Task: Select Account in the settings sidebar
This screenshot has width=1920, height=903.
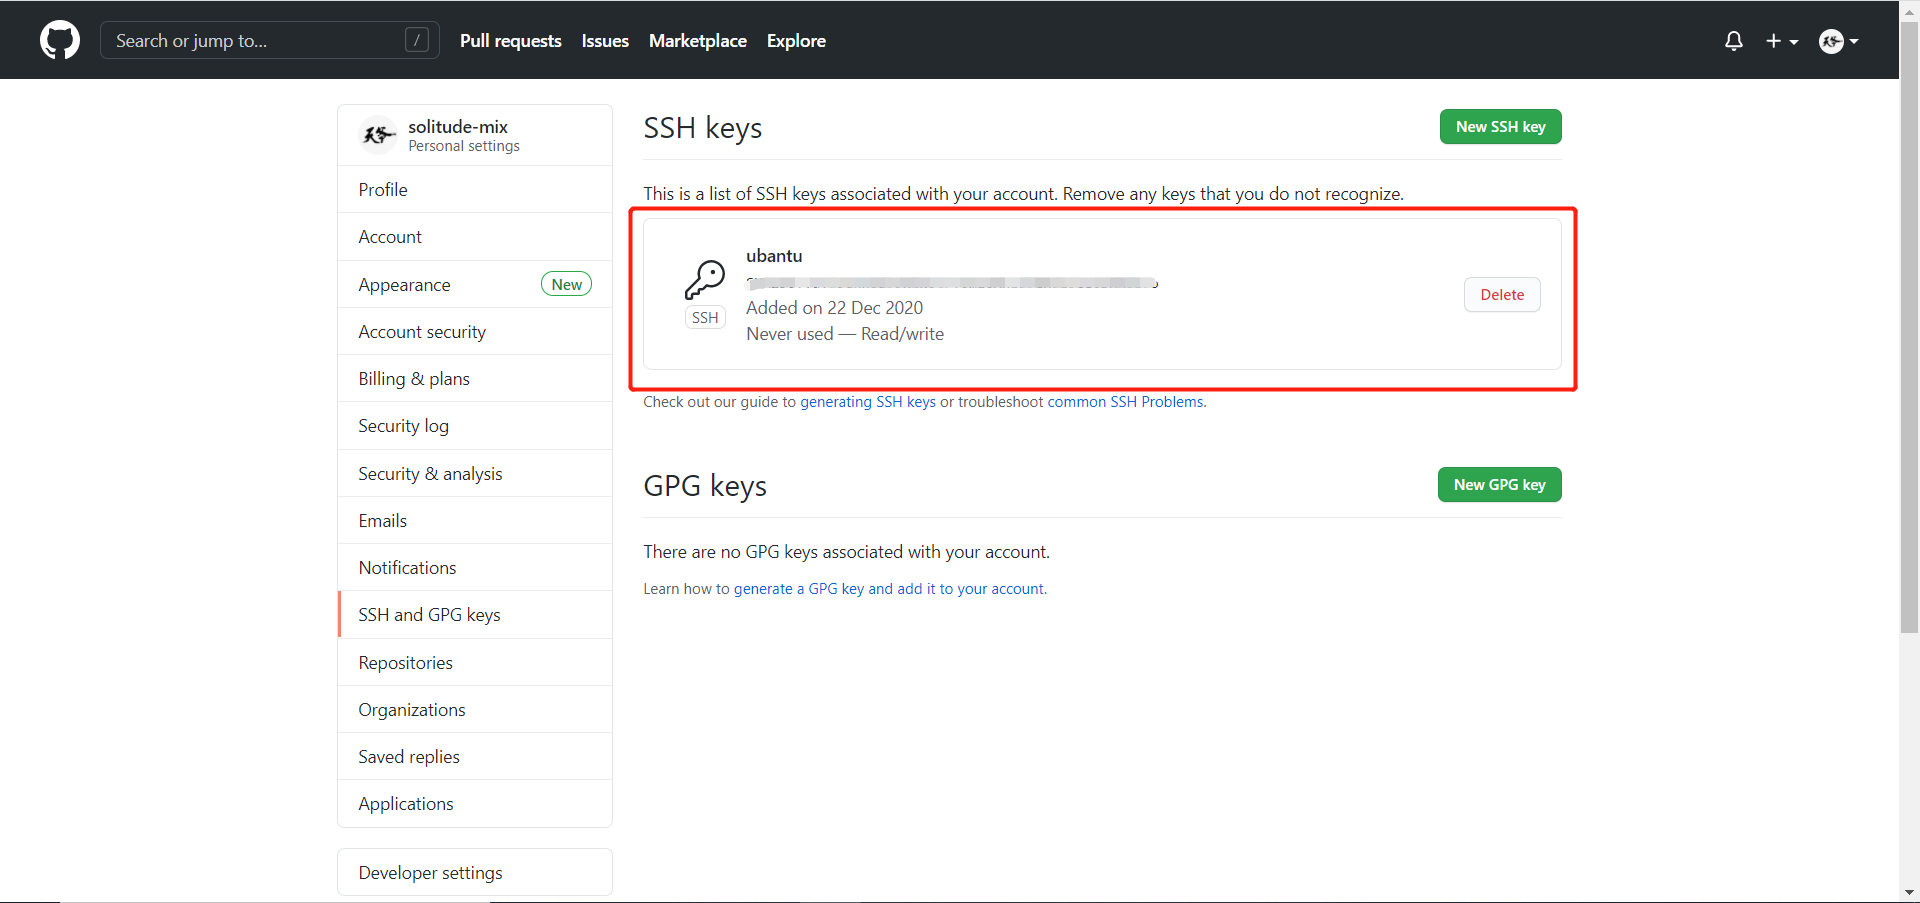Action: (x=475, y=237)
